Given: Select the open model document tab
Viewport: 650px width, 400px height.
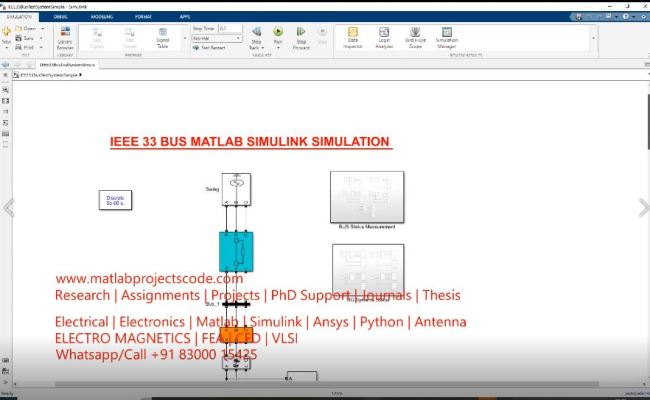Looking at the screenshot, I should tap(67, 65).
